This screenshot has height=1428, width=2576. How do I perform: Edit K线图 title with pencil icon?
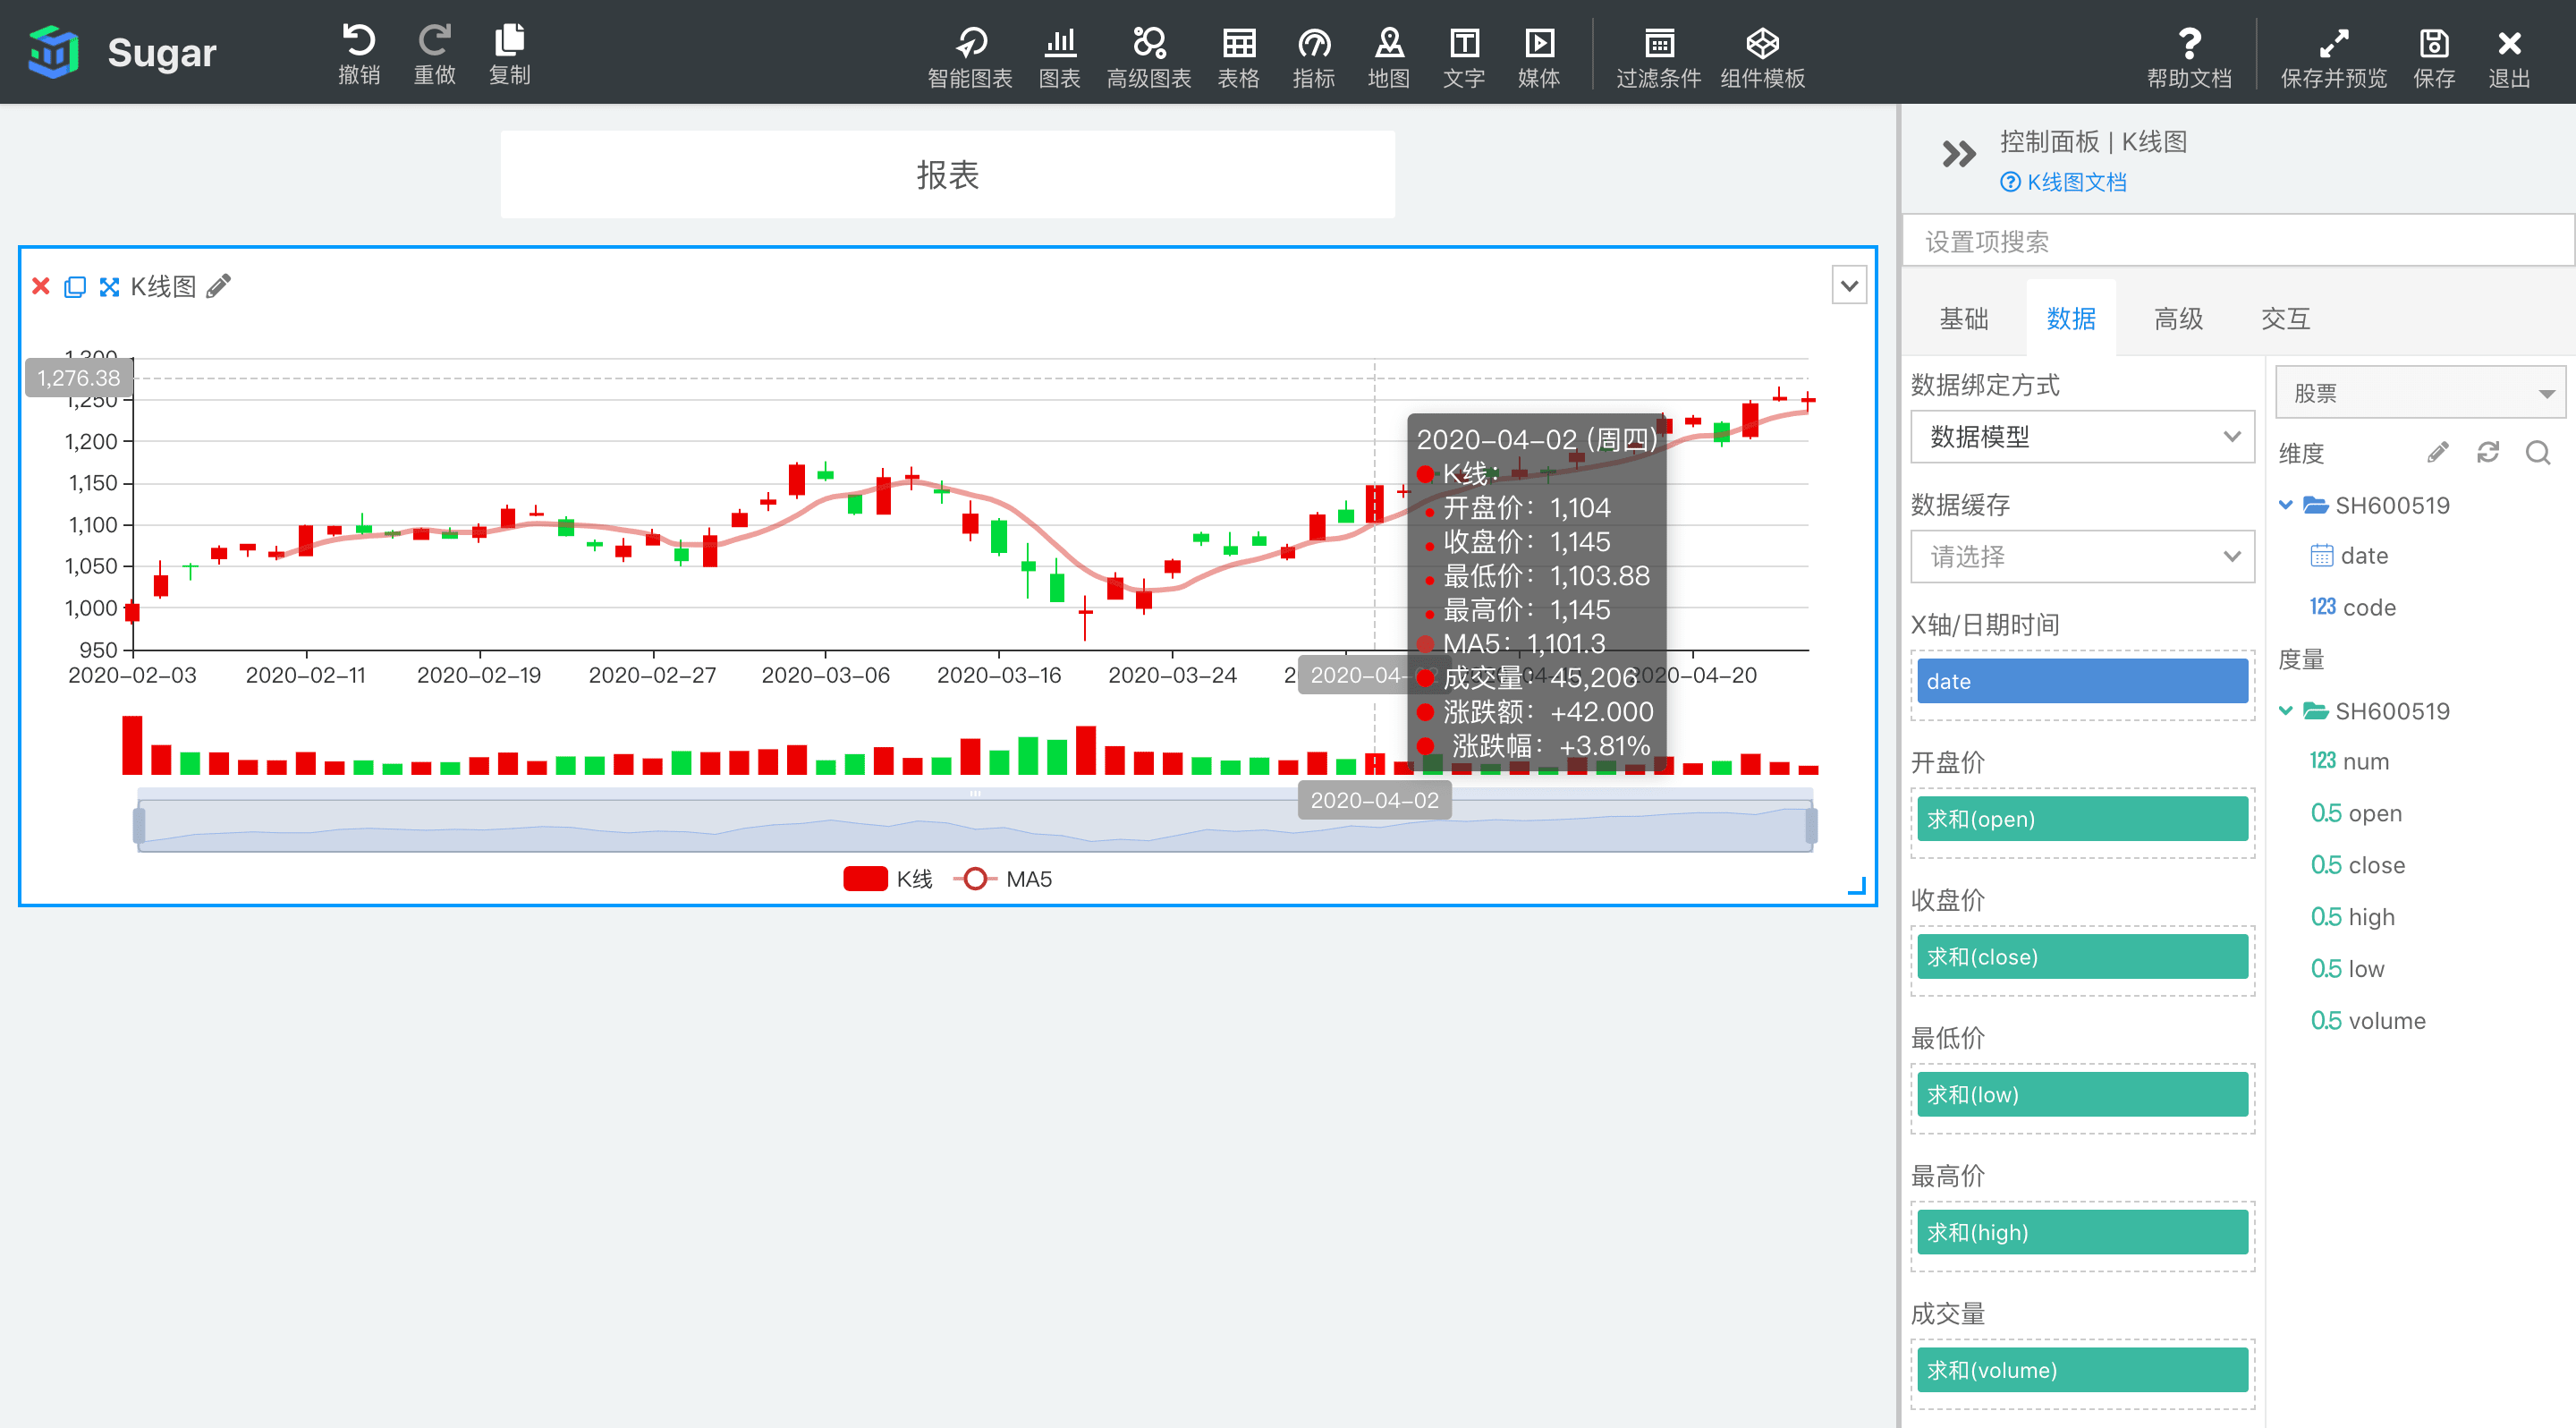(x=218, y=287)
